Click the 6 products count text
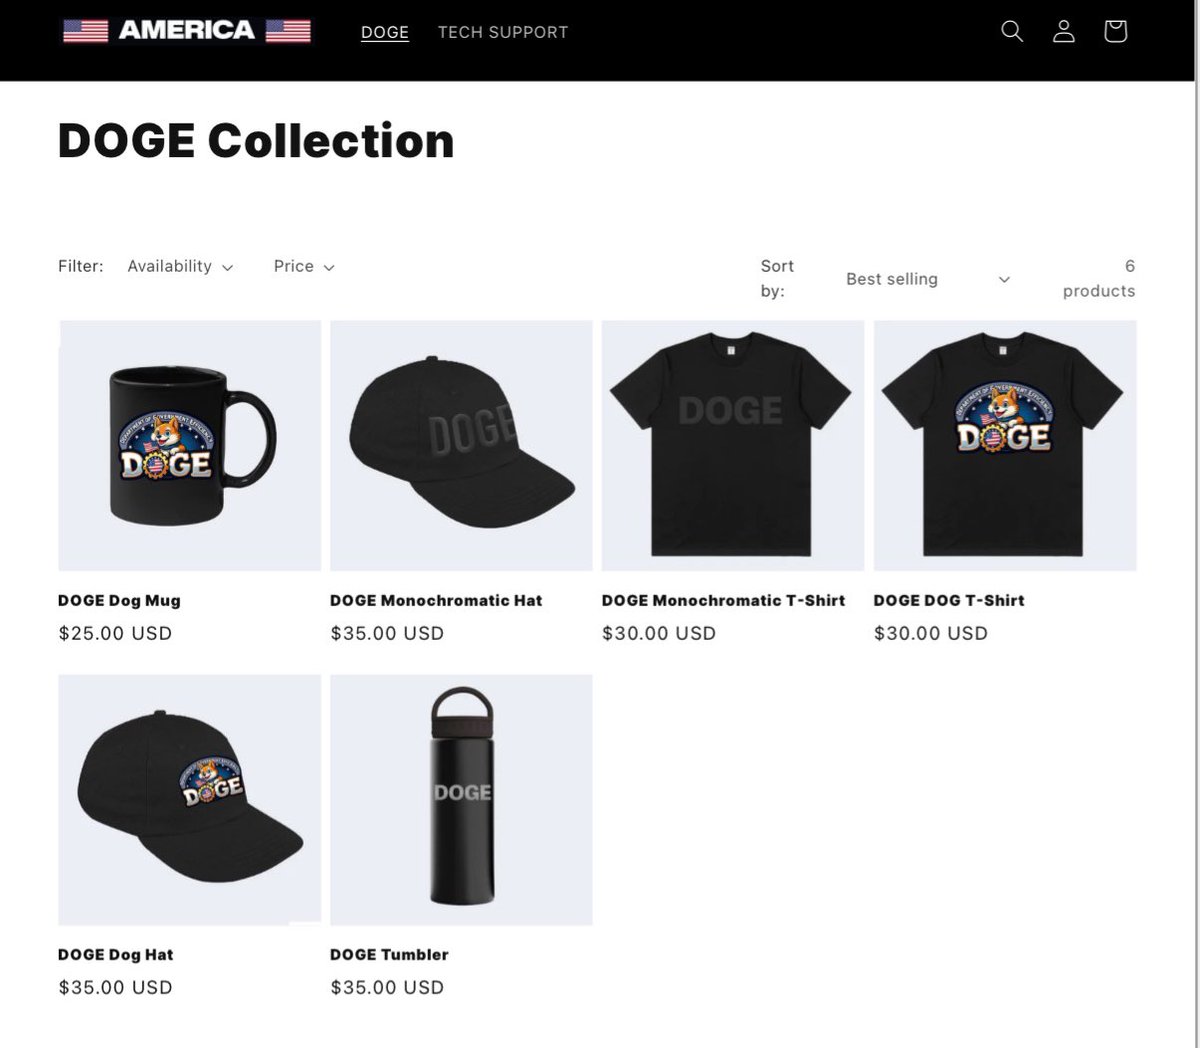 pyautogui.click(x=1099, y=278)
